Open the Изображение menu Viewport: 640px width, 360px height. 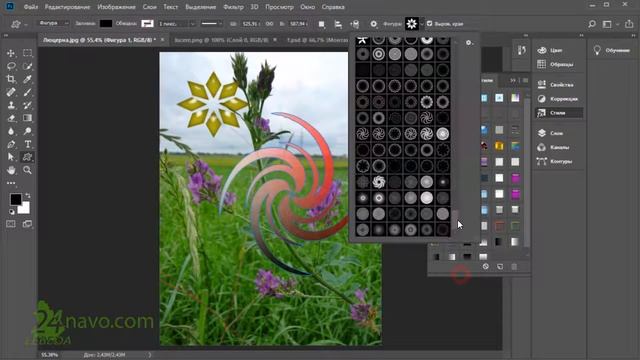pos(116,7)
